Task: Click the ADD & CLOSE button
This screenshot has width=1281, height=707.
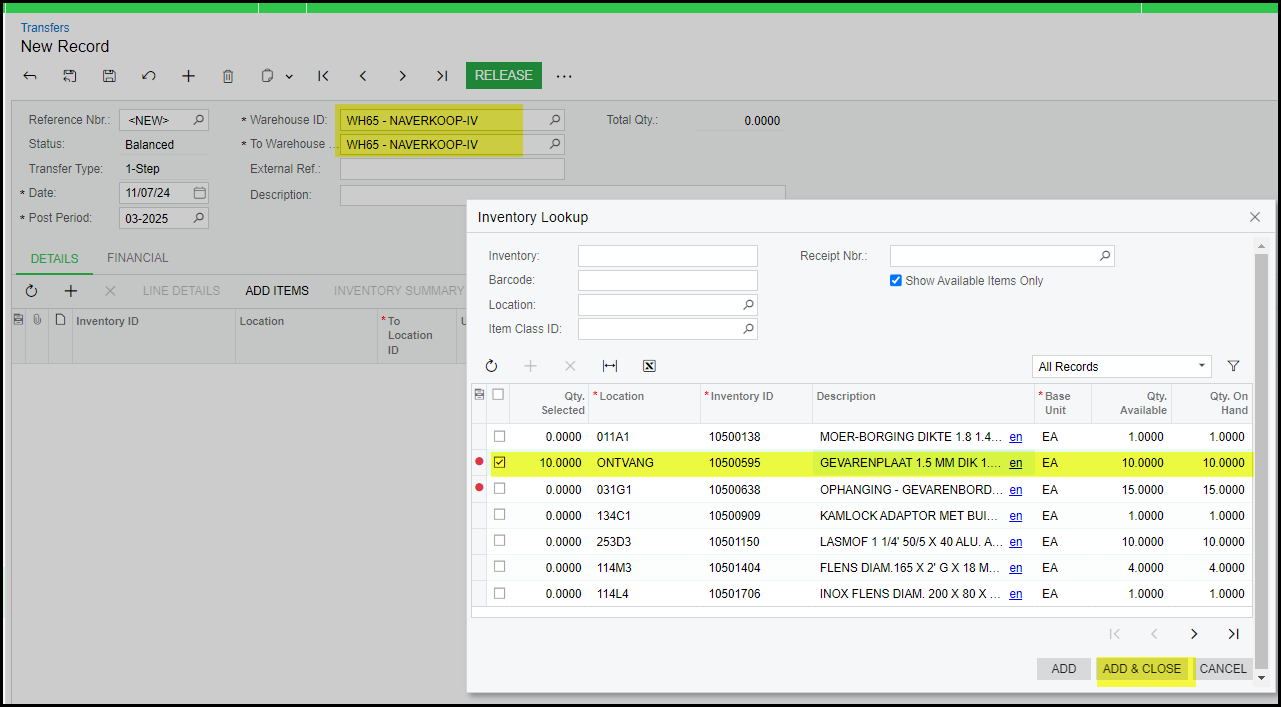Action: pyautogui.click(x=1141, y=669)
